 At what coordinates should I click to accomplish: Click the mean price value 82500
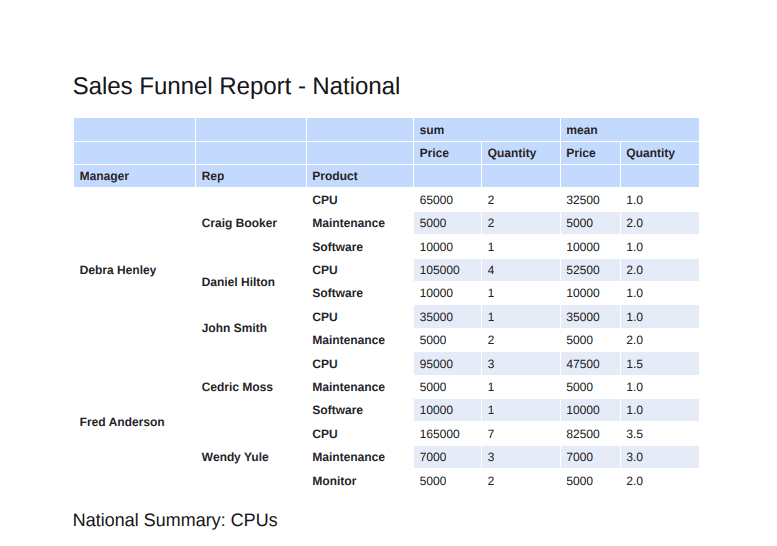click(x=583, y=434)
